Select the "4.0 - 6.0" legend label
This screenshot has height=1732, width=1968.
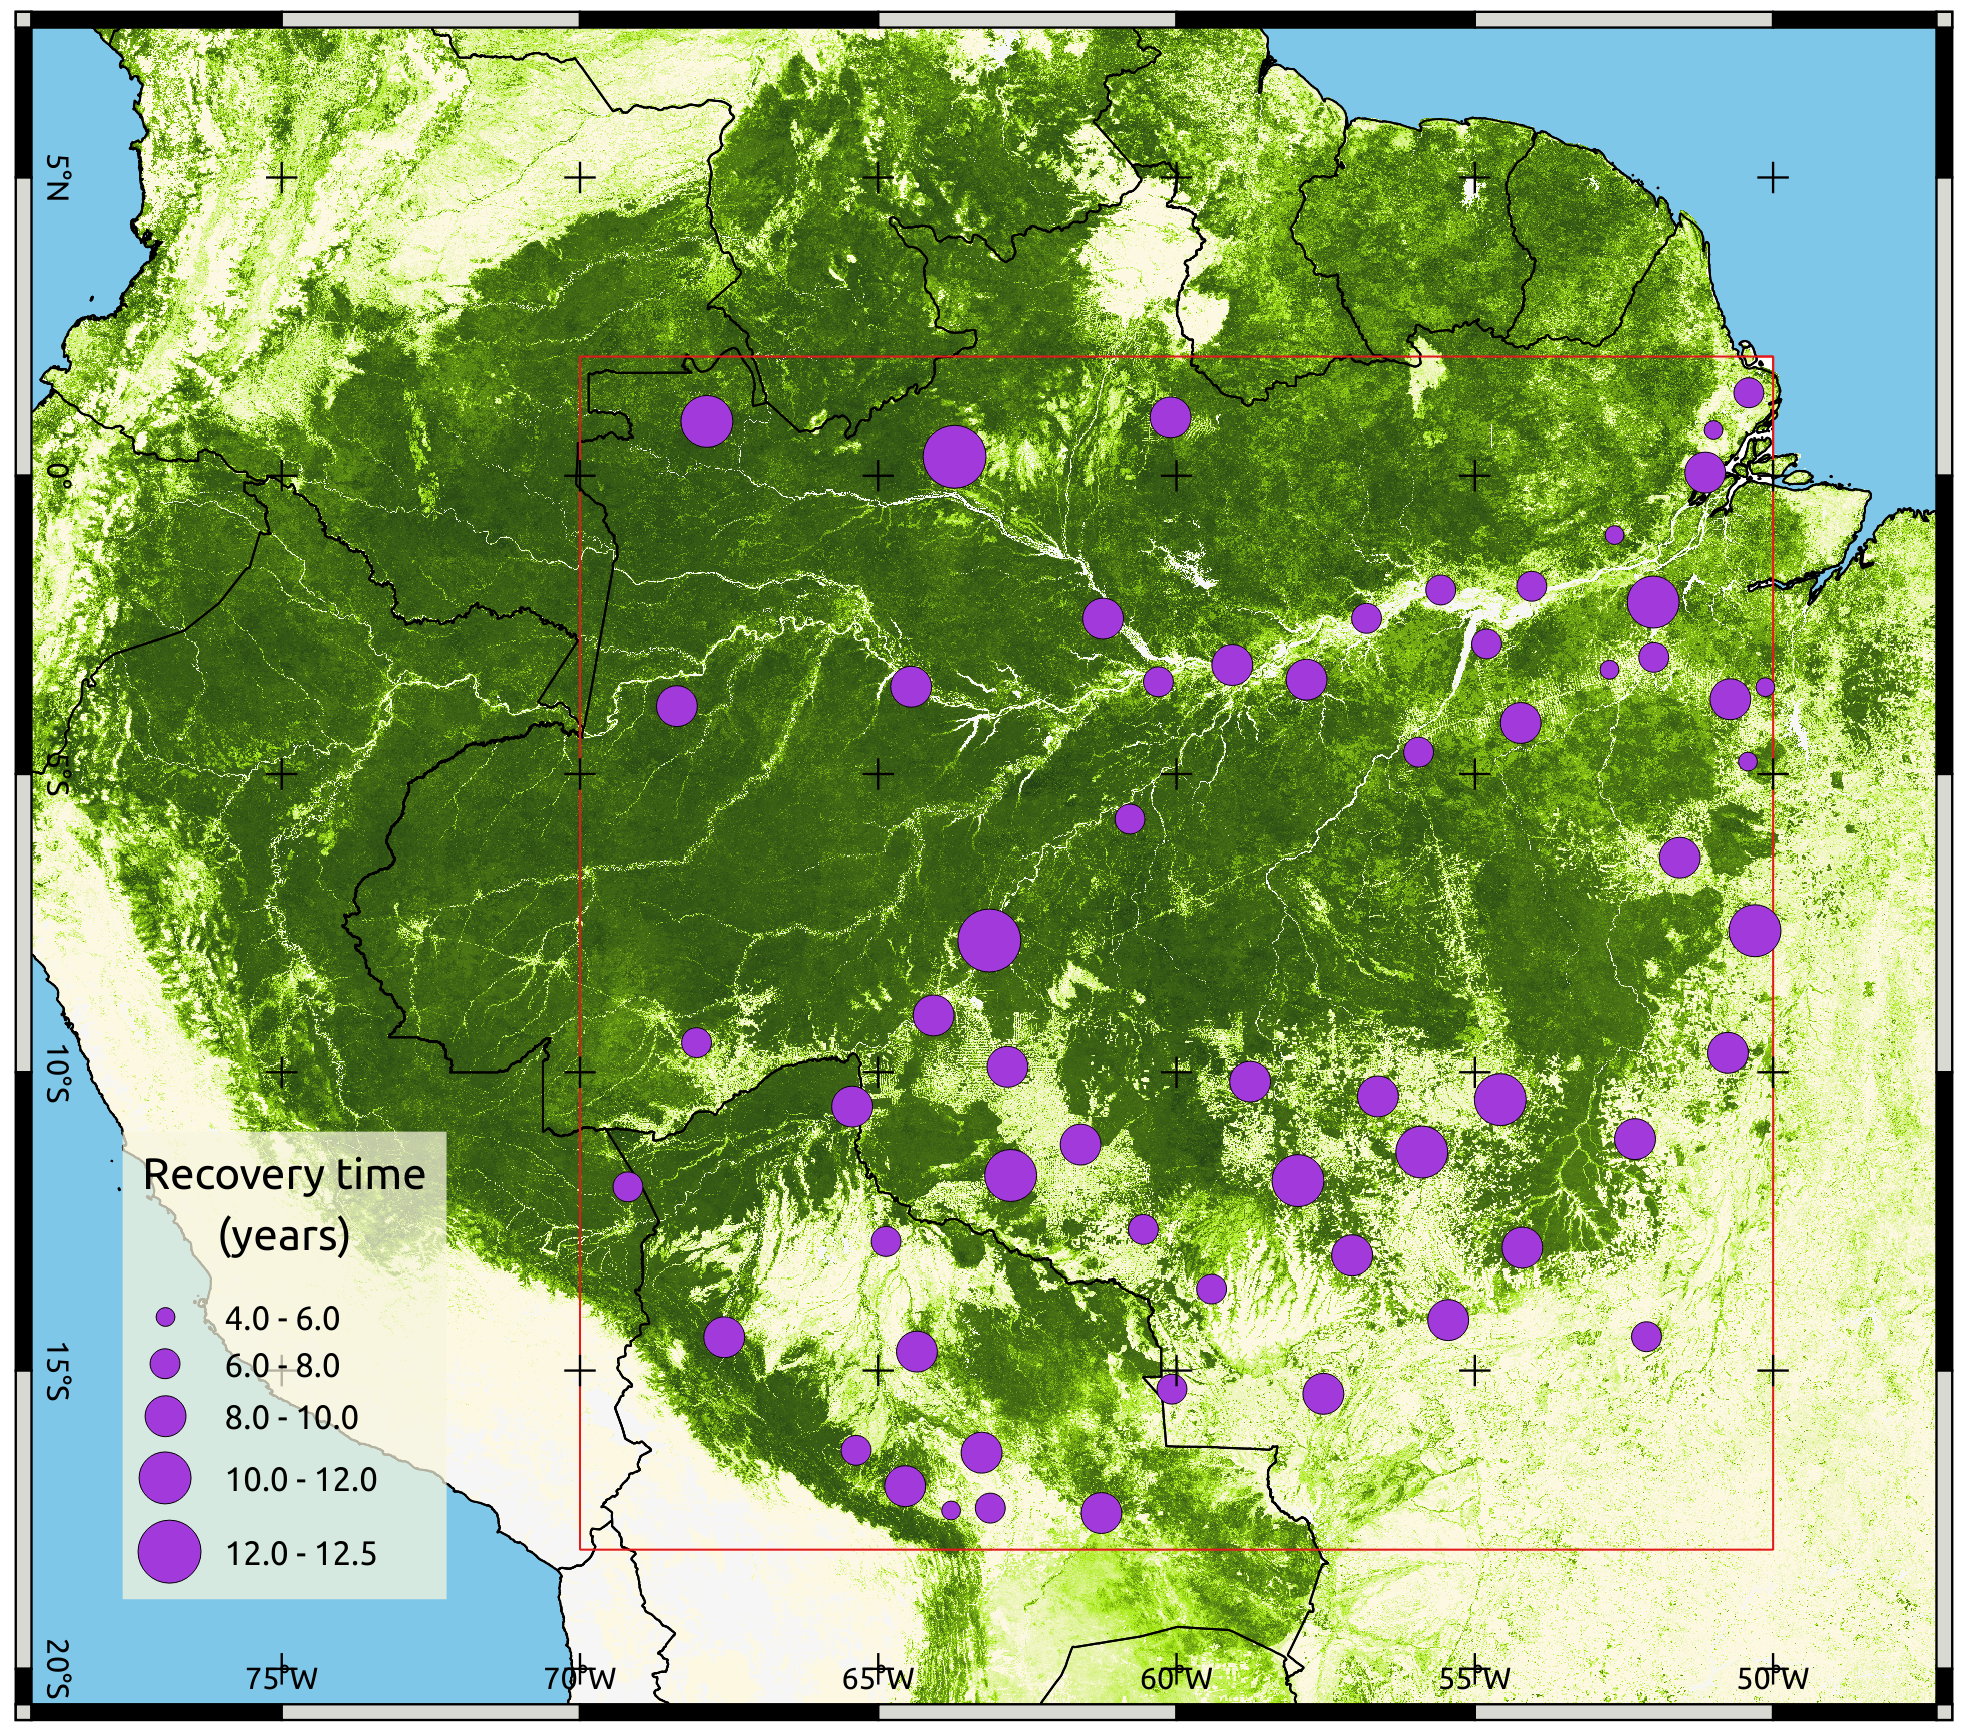tap(282, 1319)
